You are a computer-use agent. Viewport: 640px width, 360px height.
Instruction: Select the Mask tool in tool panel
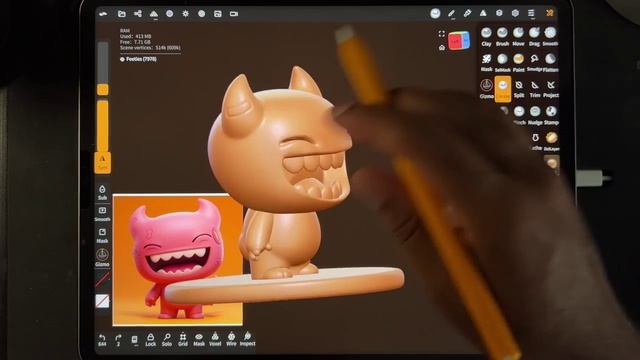[486, 62]
